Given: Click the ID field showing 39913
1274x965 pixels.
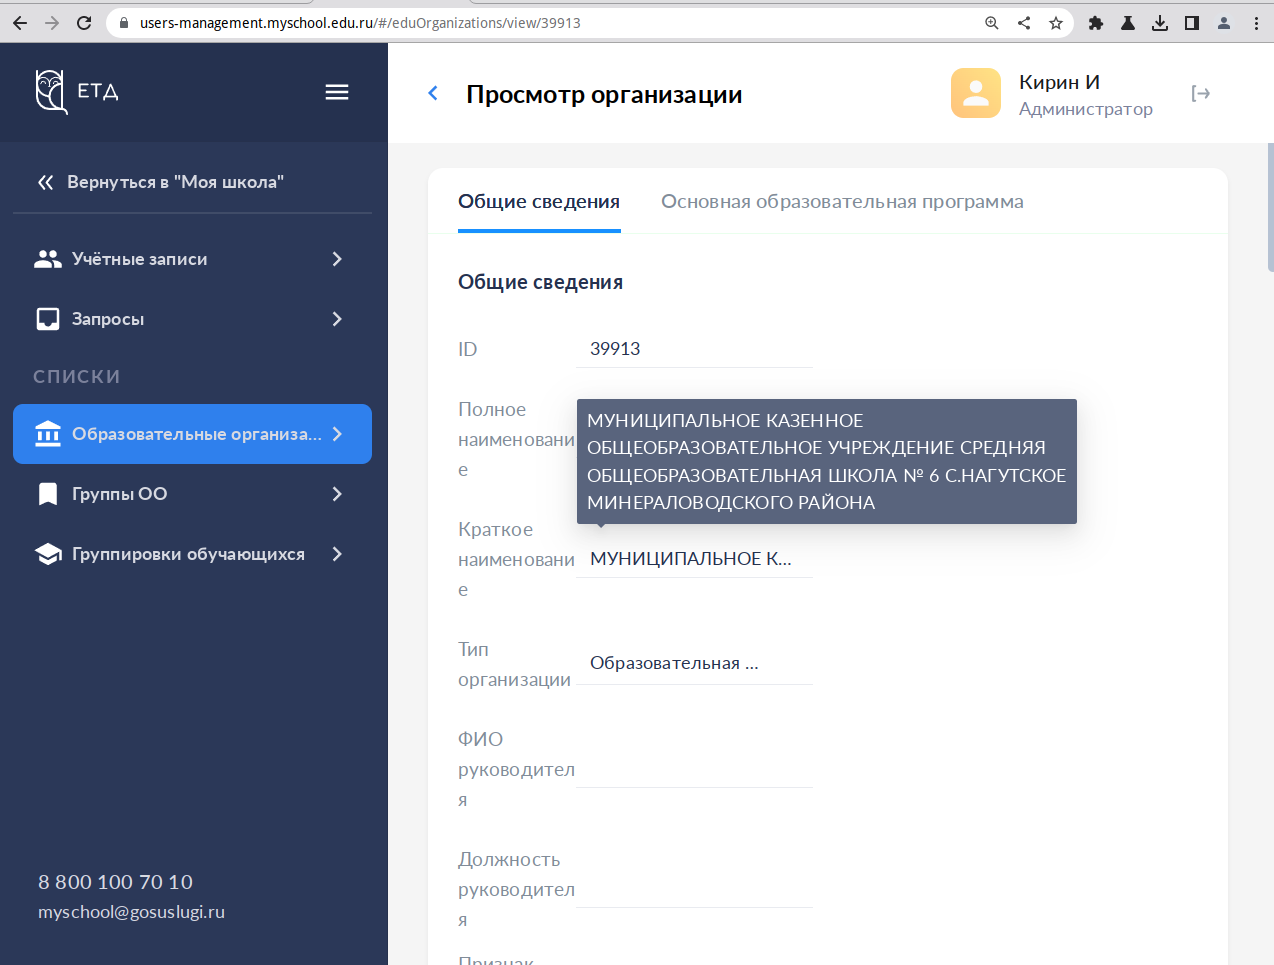Looking at the screenshot, I should 694,349.
